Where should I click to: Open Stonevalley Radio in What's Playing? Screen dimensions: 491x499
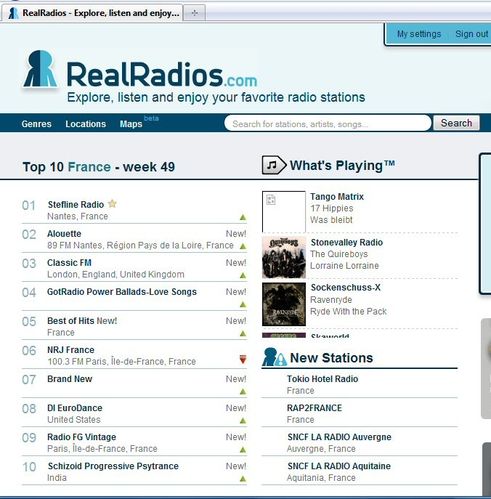tap(347, 242)
